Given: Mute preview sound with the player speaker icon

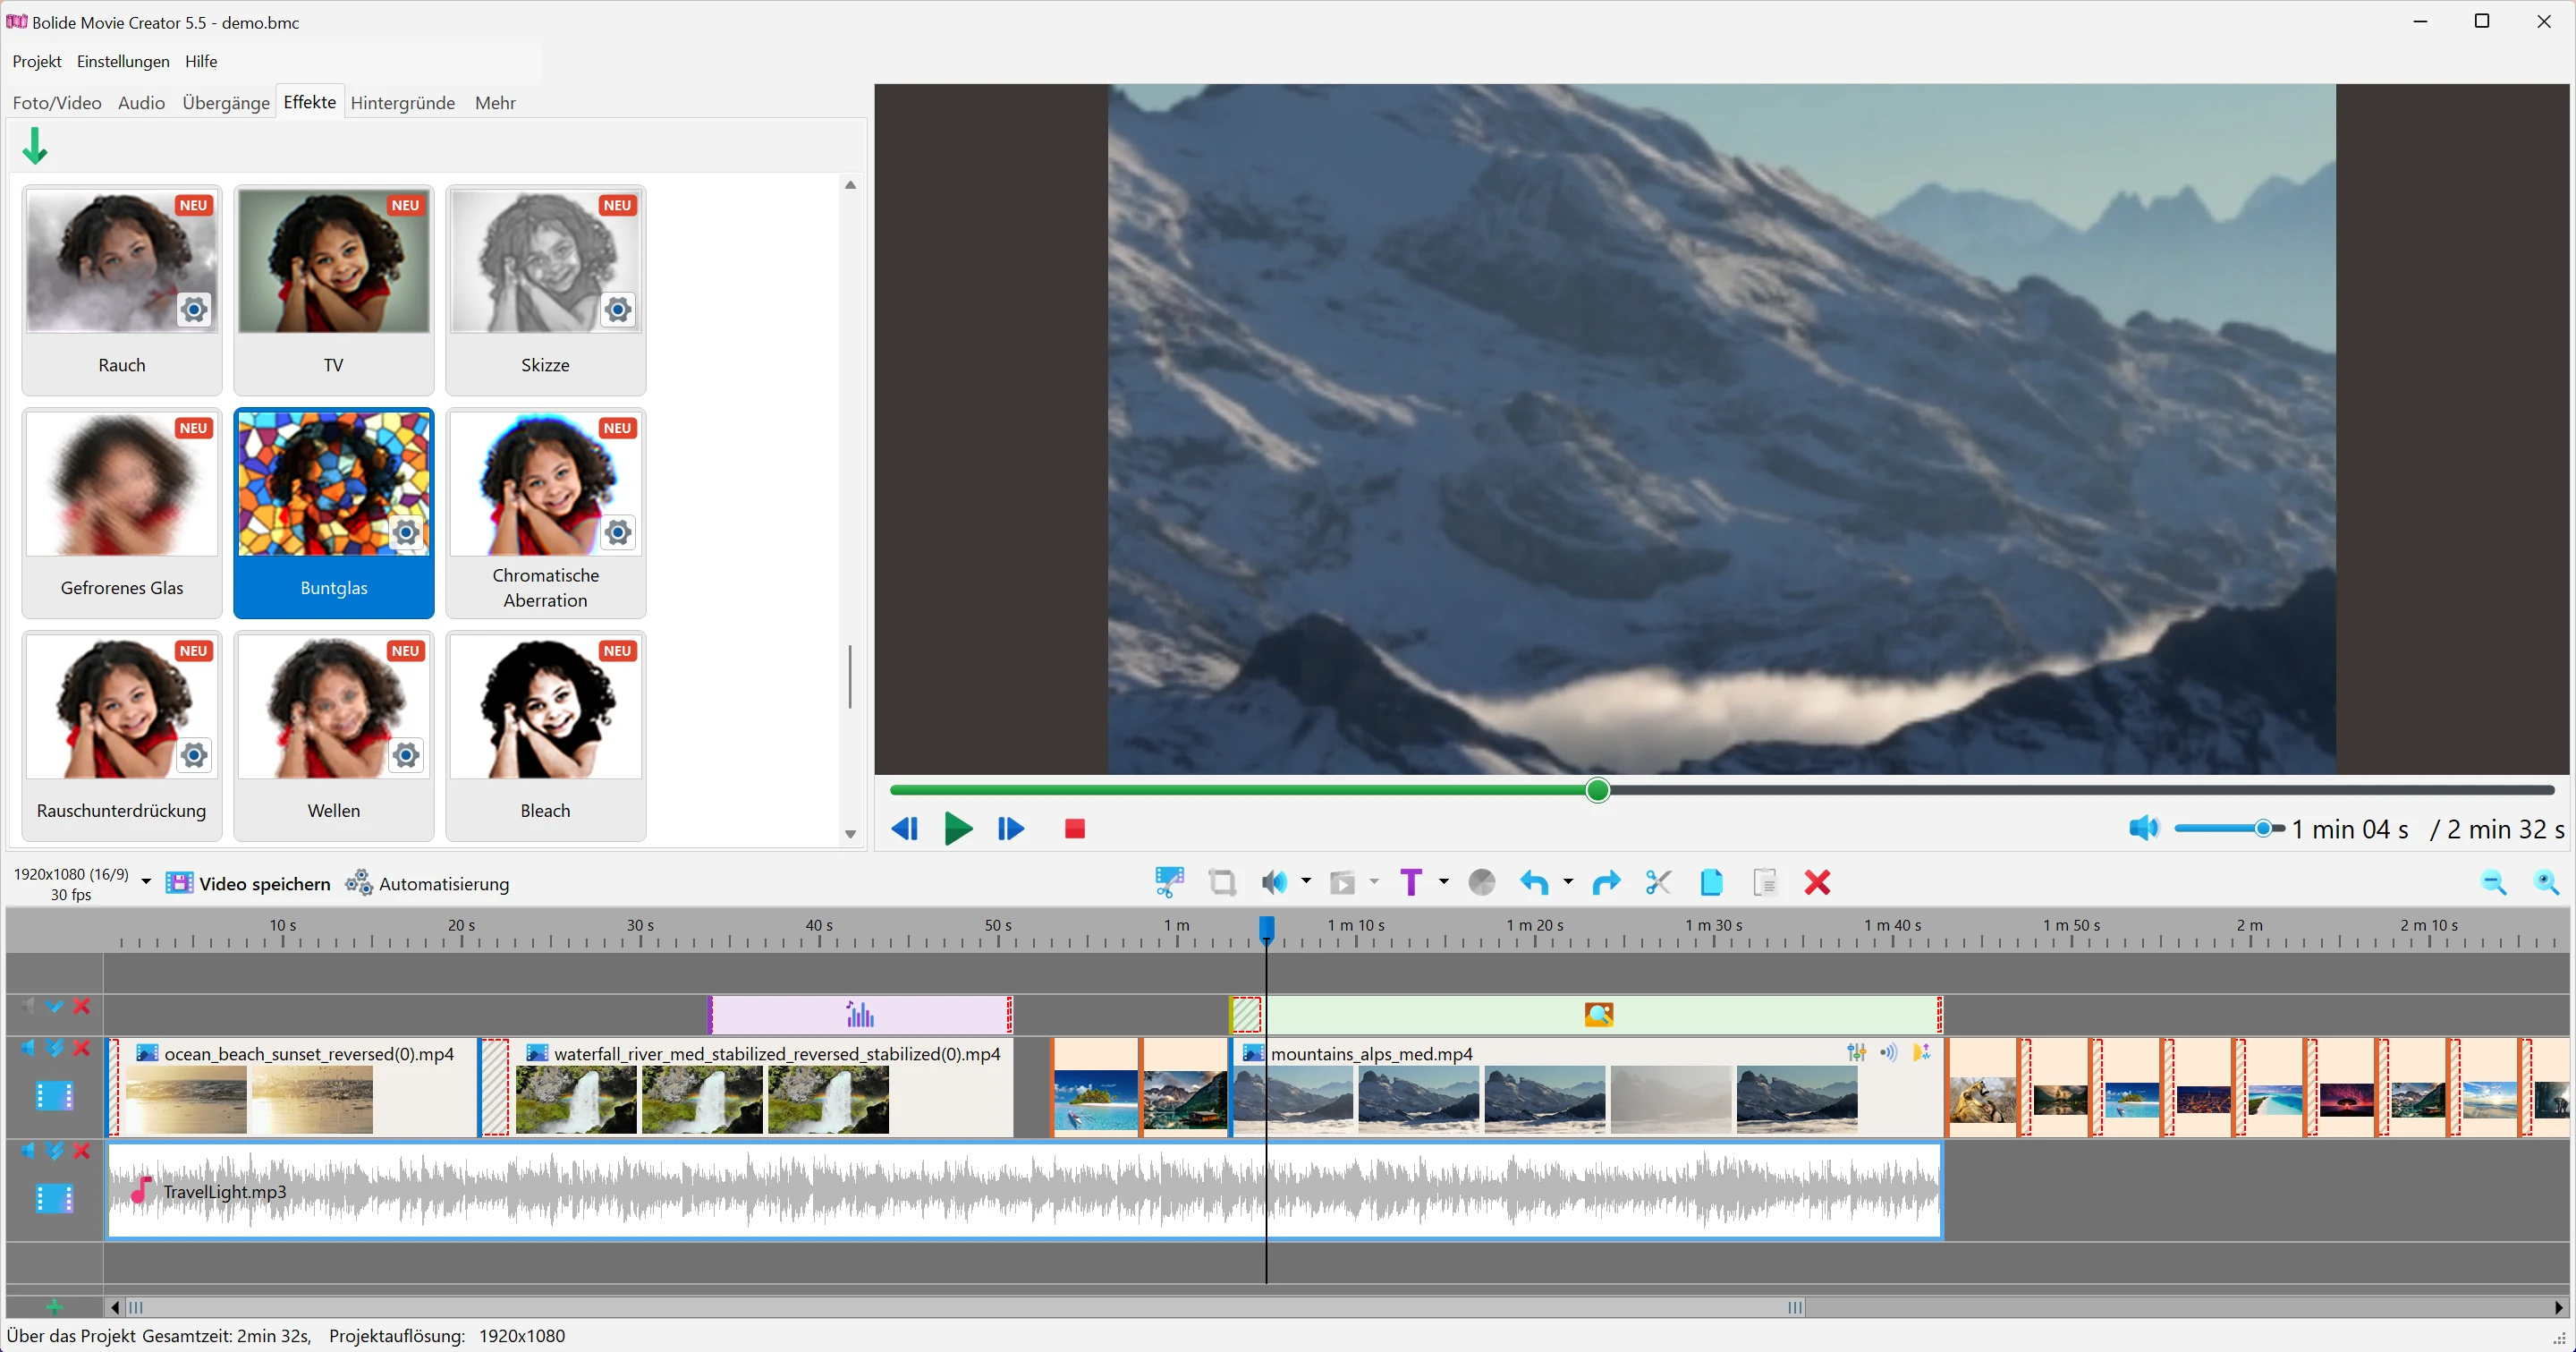Looking at the screenshot, I should [2143, 828].
